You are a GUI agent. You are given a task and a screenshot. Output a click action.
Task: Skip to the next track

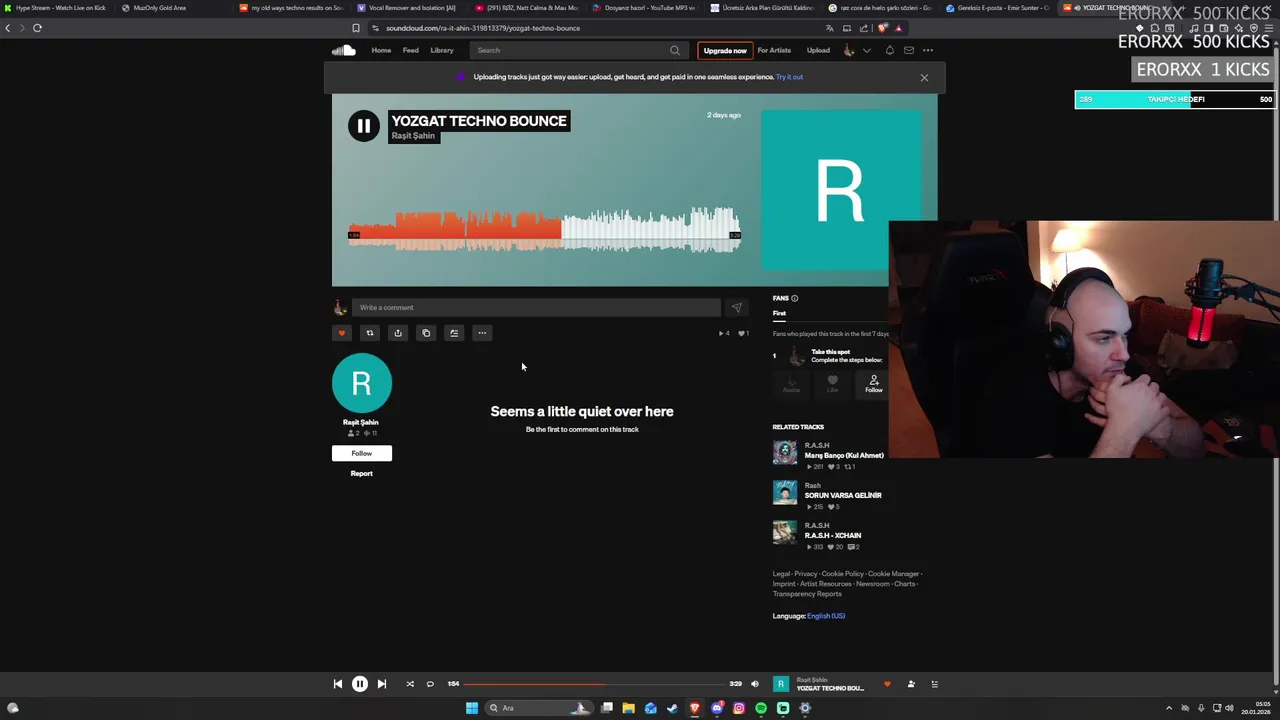[382, 684]
